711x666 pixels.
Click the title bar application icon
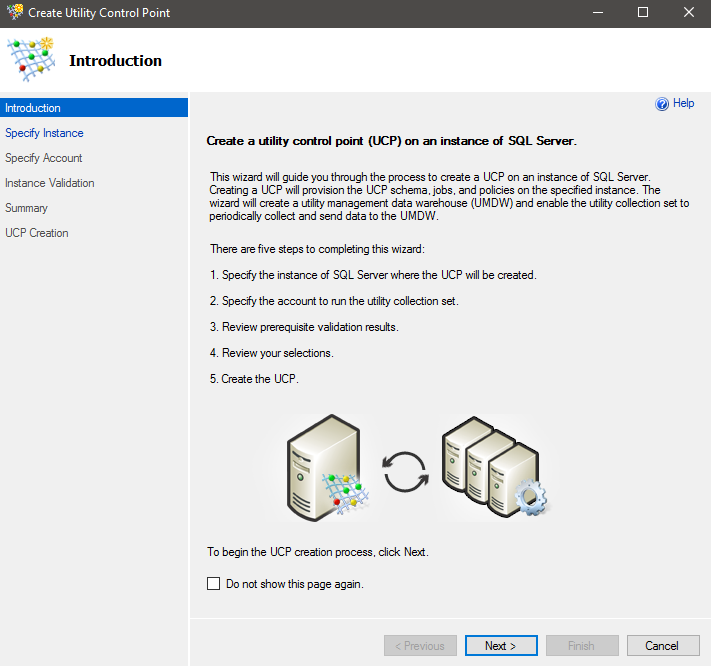pos(15,12)
